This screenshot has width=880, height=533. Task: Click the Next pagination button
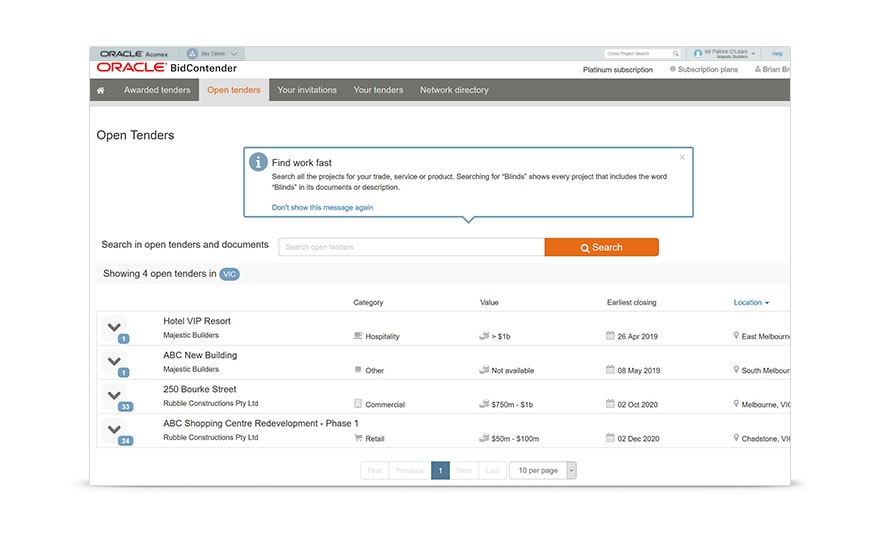coord(464,470)
